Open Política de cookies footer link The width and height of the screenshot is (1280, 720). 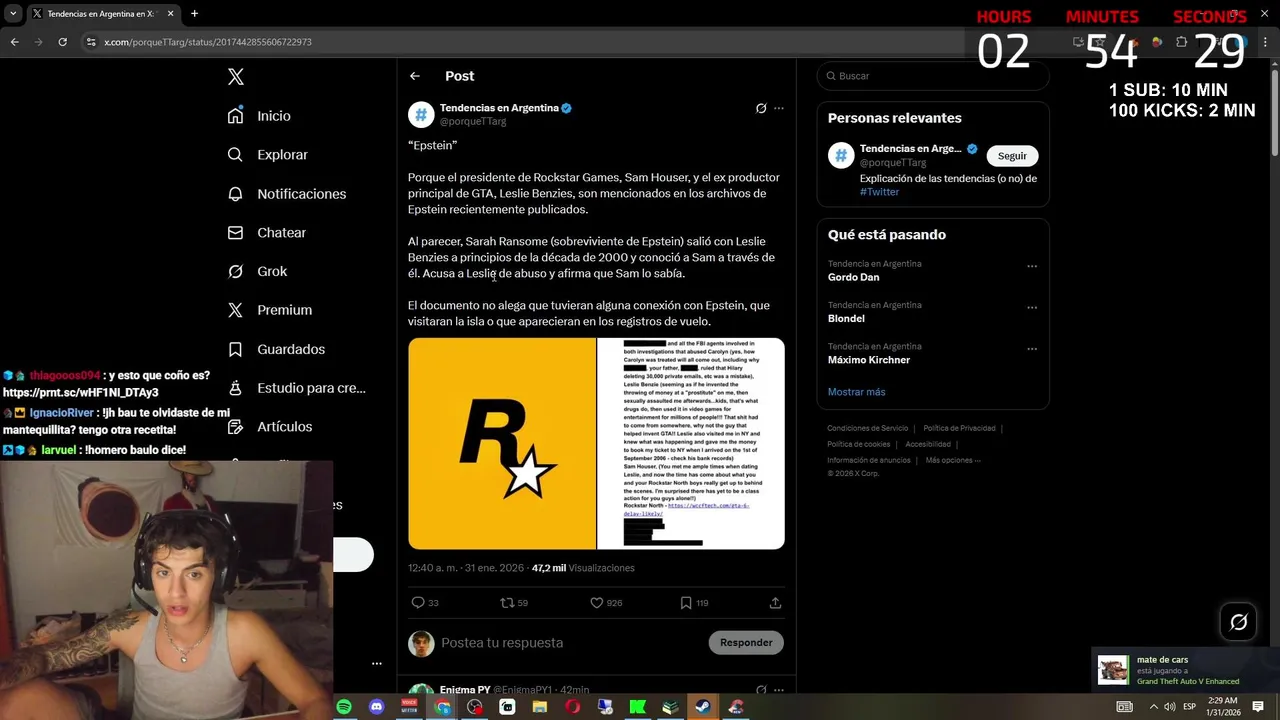(x=858, y=444)
